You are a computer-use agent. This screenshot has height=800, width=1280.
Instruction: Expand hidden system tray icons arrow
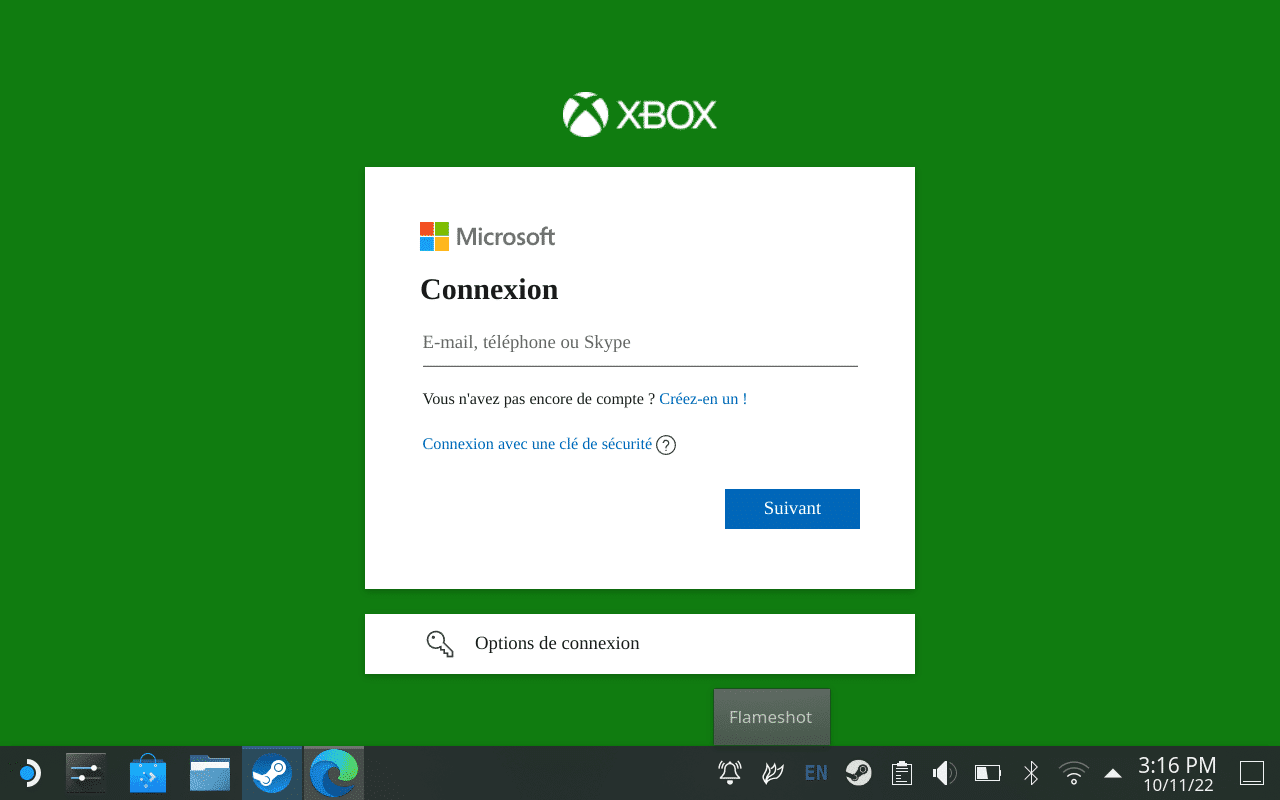point(1113,773)
